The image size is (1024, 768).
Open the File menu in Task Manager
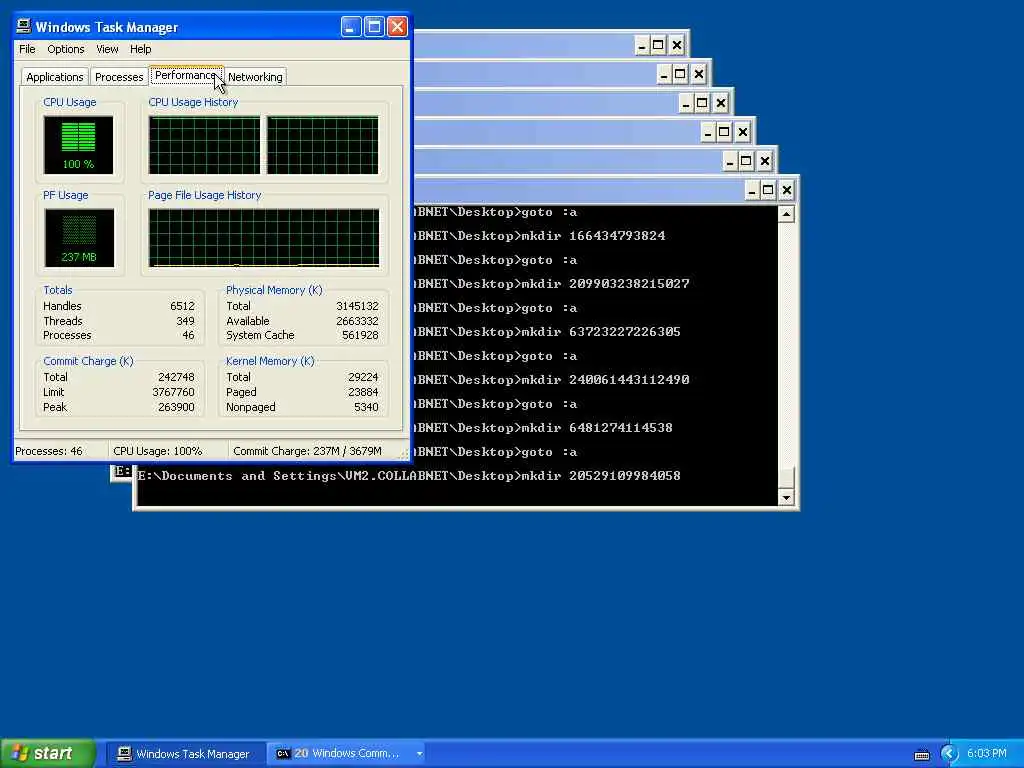click(27, 49)
